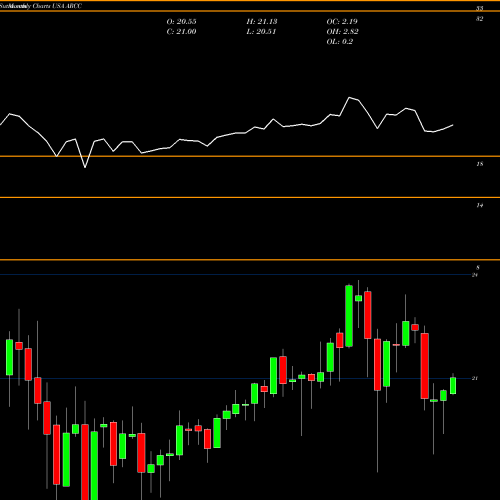The width and height of the screenshot is (500, 500).
Task: Click the '14' indicator axis label
Action: point(479,206)
